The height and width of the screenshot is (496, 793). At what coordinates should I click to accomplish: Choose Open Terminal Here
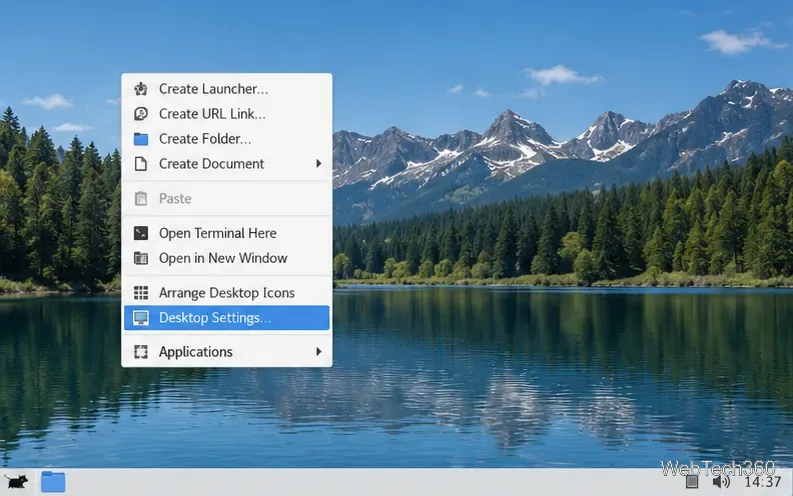click(x=227, y=233)
